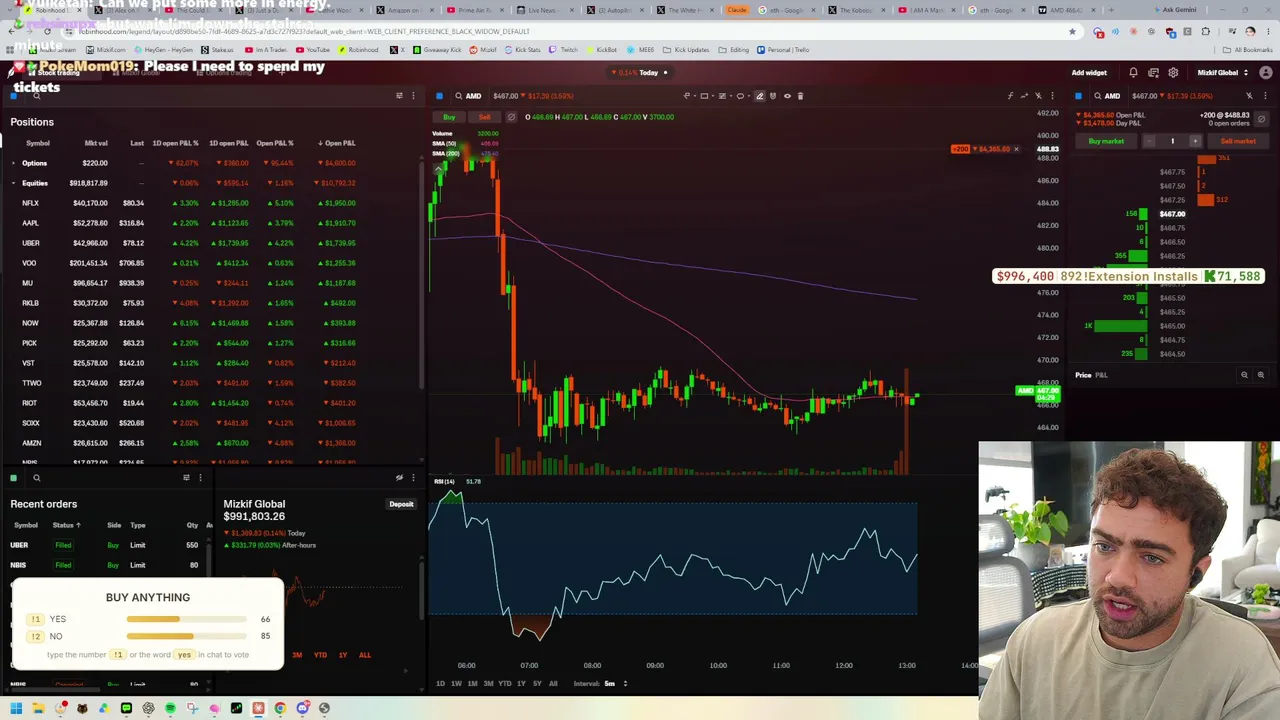The image size is (1280, 720).
Task: Bookmark this page with the star icon
Action: click(x=1073, y=31)
